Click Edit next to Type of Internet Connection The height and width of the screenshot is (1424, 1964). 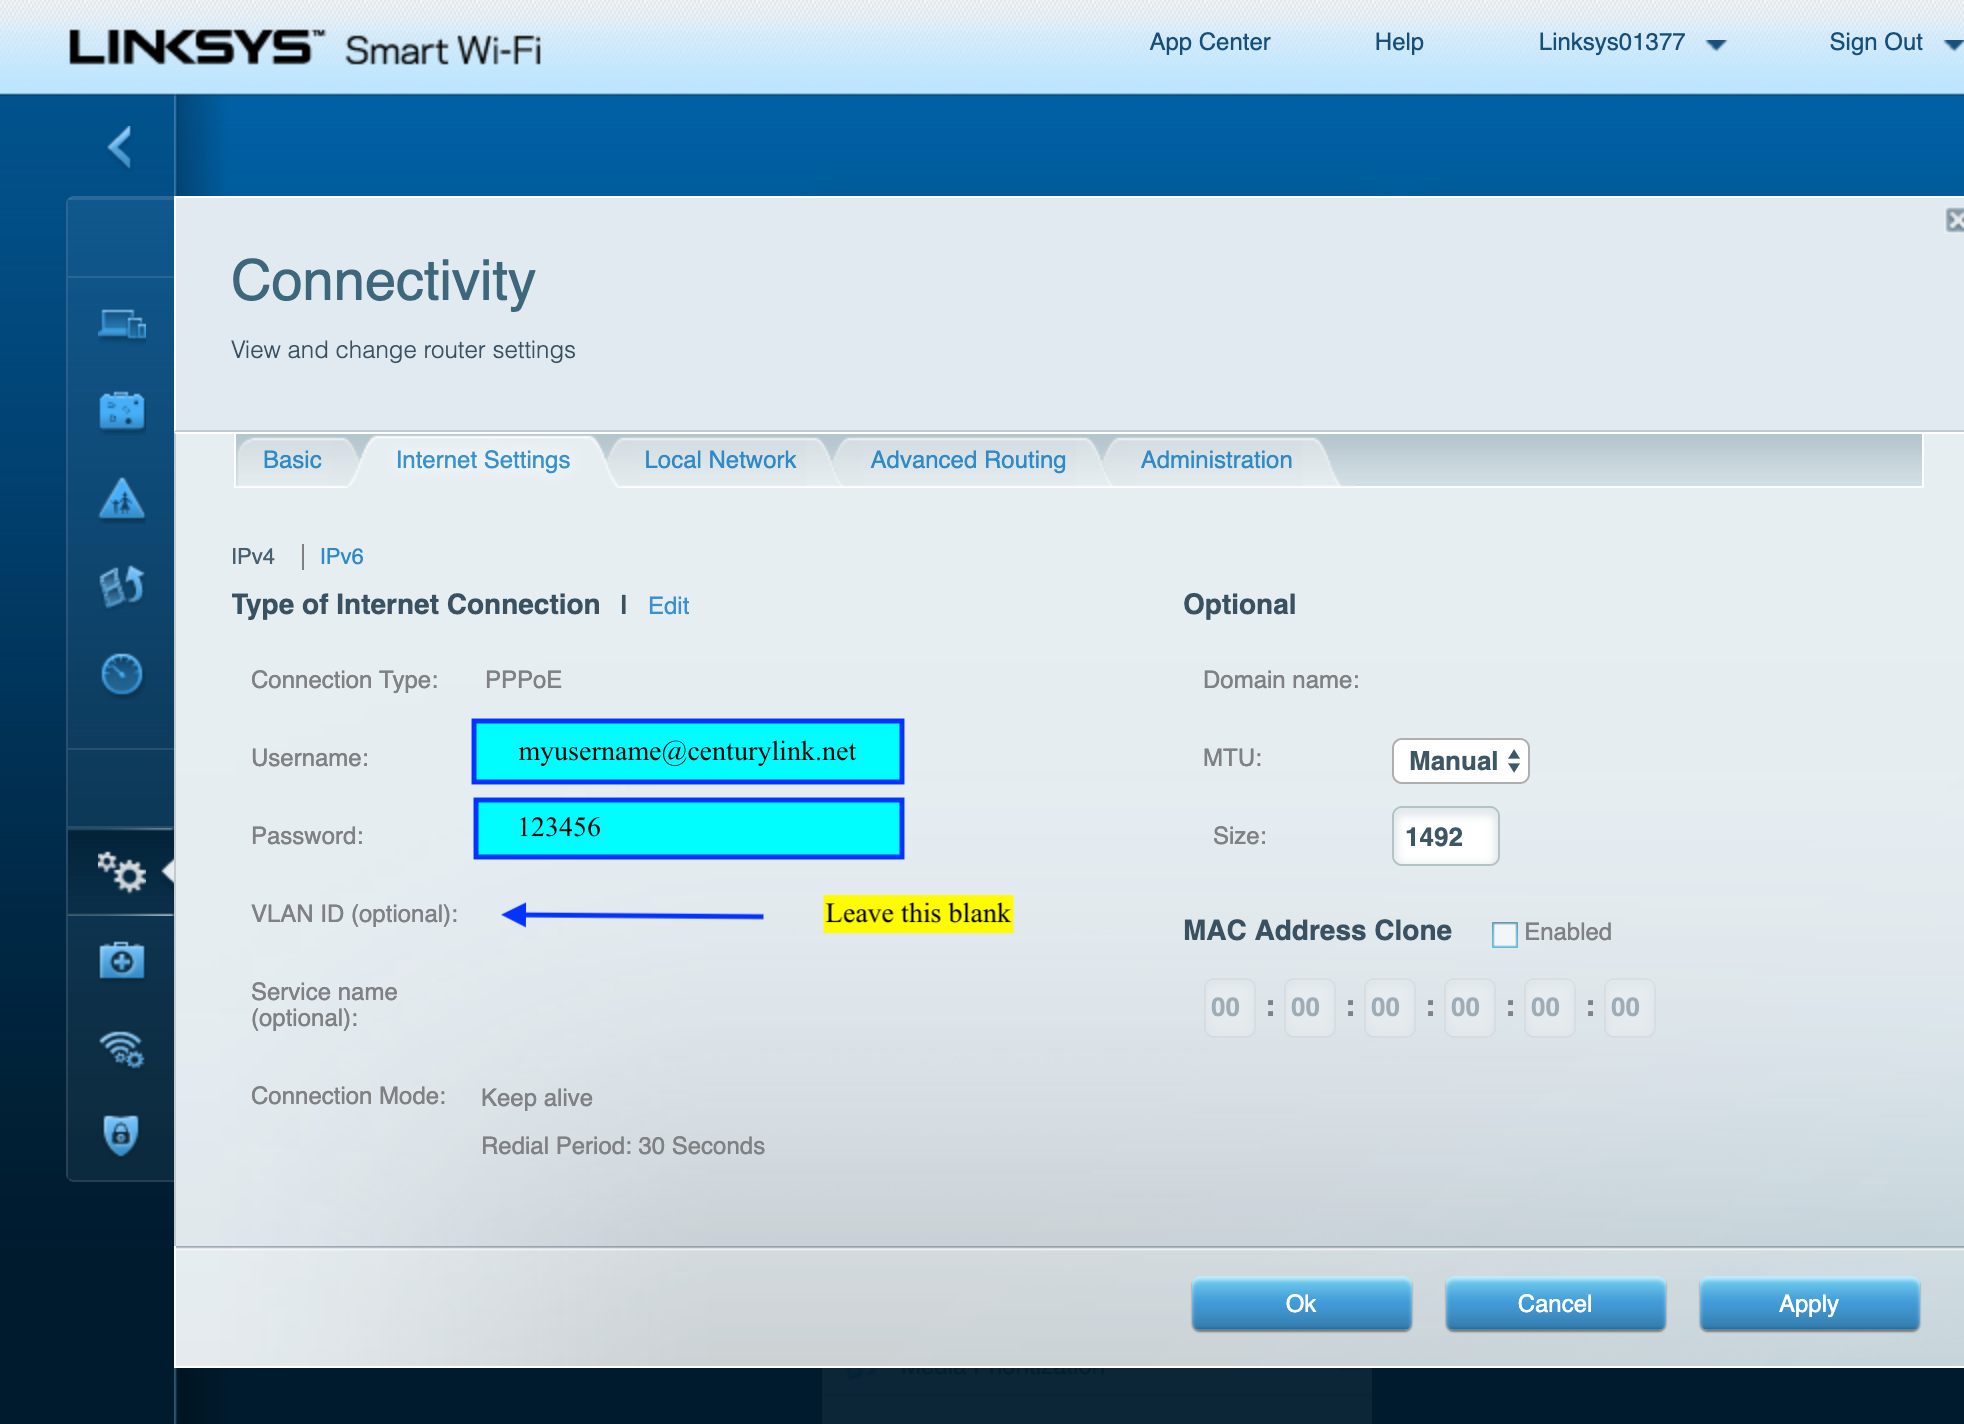tap(668, 606)
